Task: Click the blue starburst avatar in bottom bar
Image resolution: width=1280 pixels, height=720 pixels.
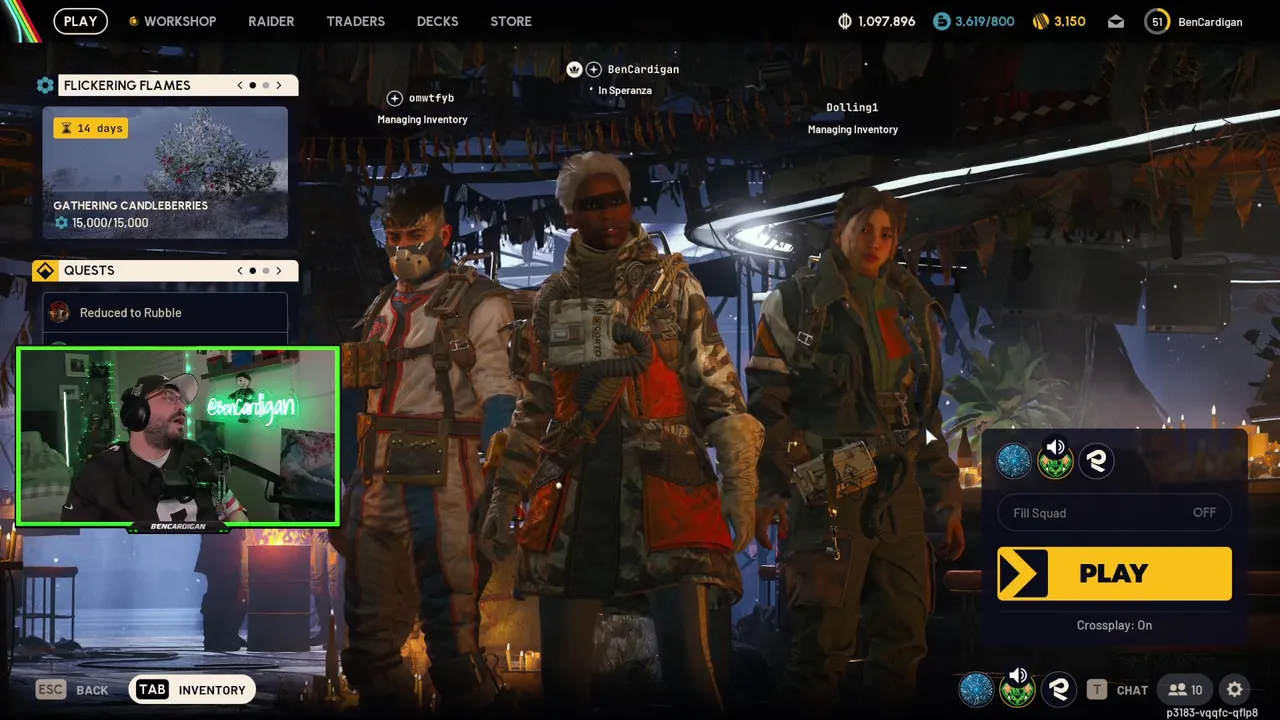Action: point(976,690)
